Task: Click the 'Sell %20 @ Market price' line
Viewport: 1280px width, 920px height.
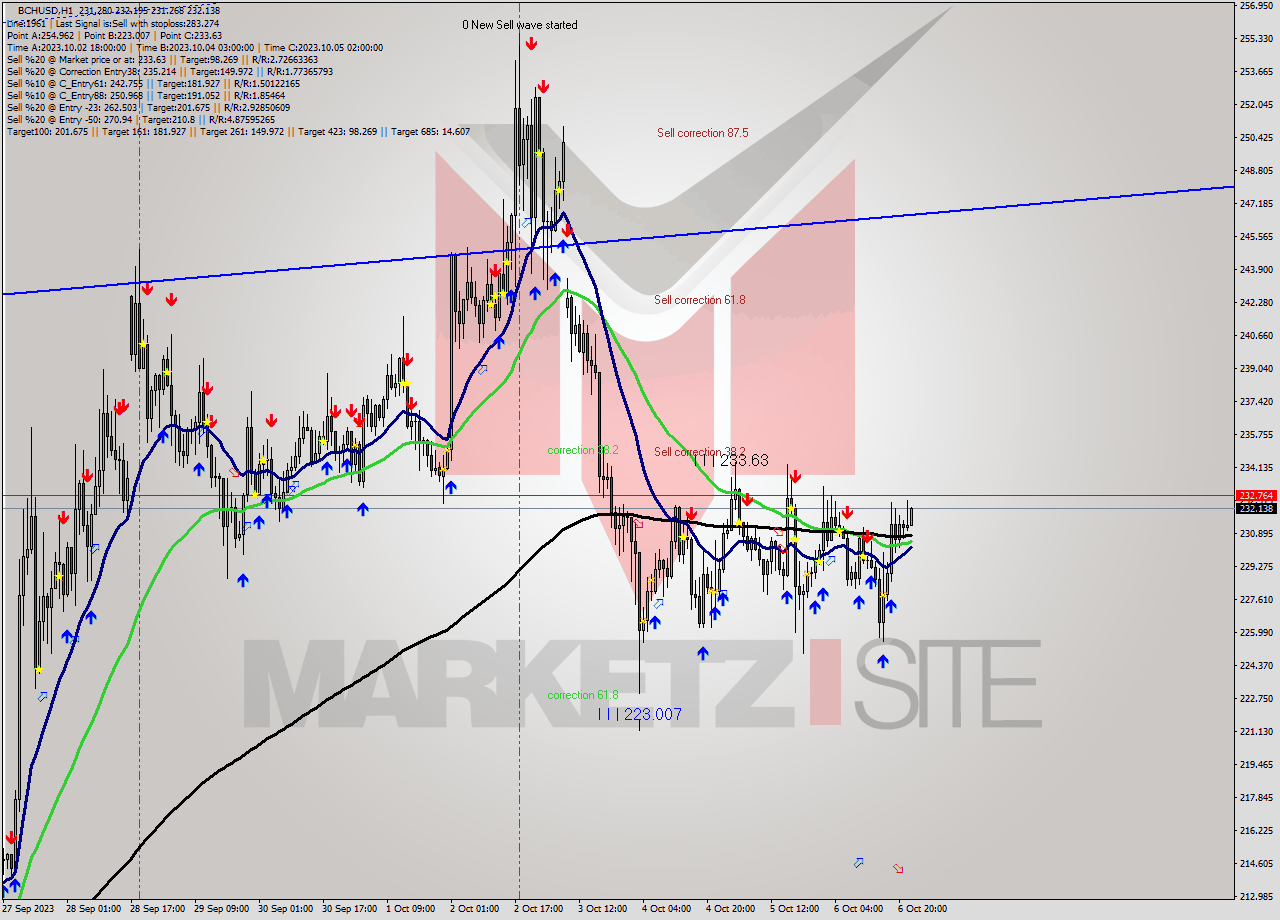Action: [x=162, y=59]
